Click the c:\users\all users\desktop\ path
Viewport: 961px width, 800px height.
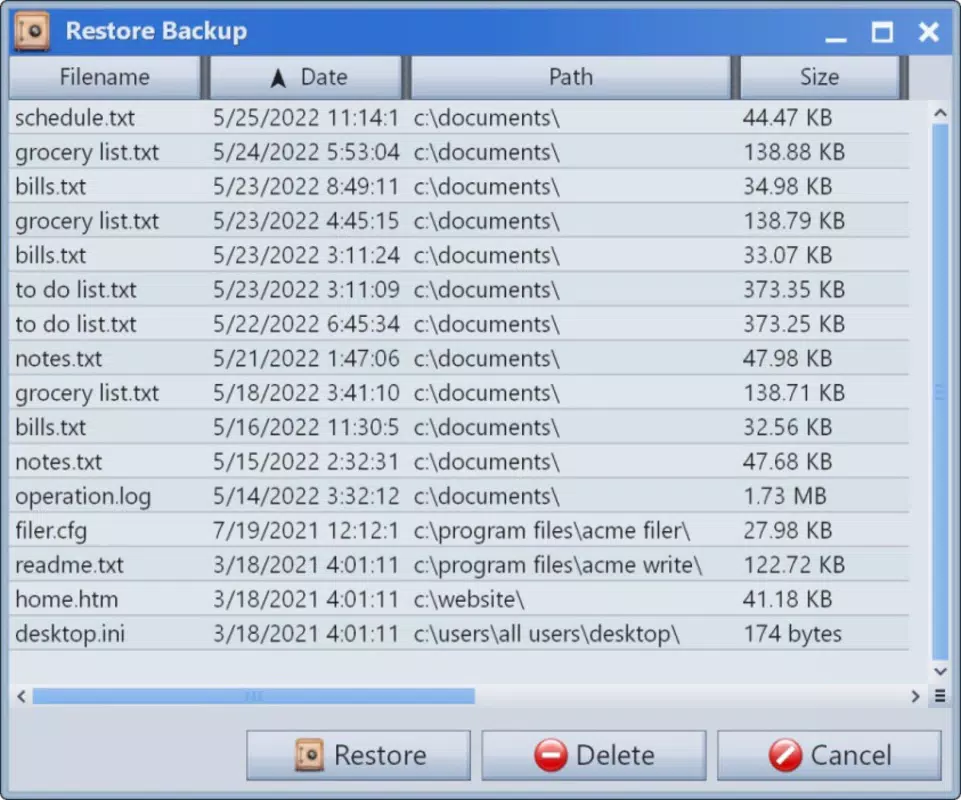[547, 634]
